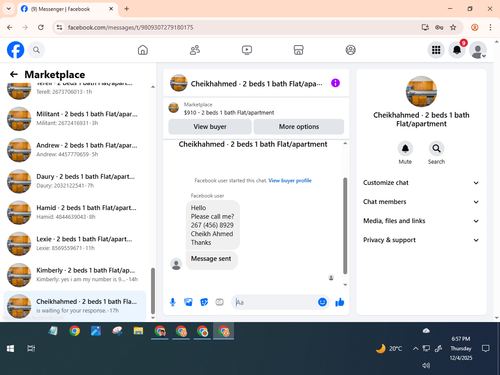Open the Windows Start button
Image resolution: width=500 pixels, height=375 pixels.
point(10,348)
